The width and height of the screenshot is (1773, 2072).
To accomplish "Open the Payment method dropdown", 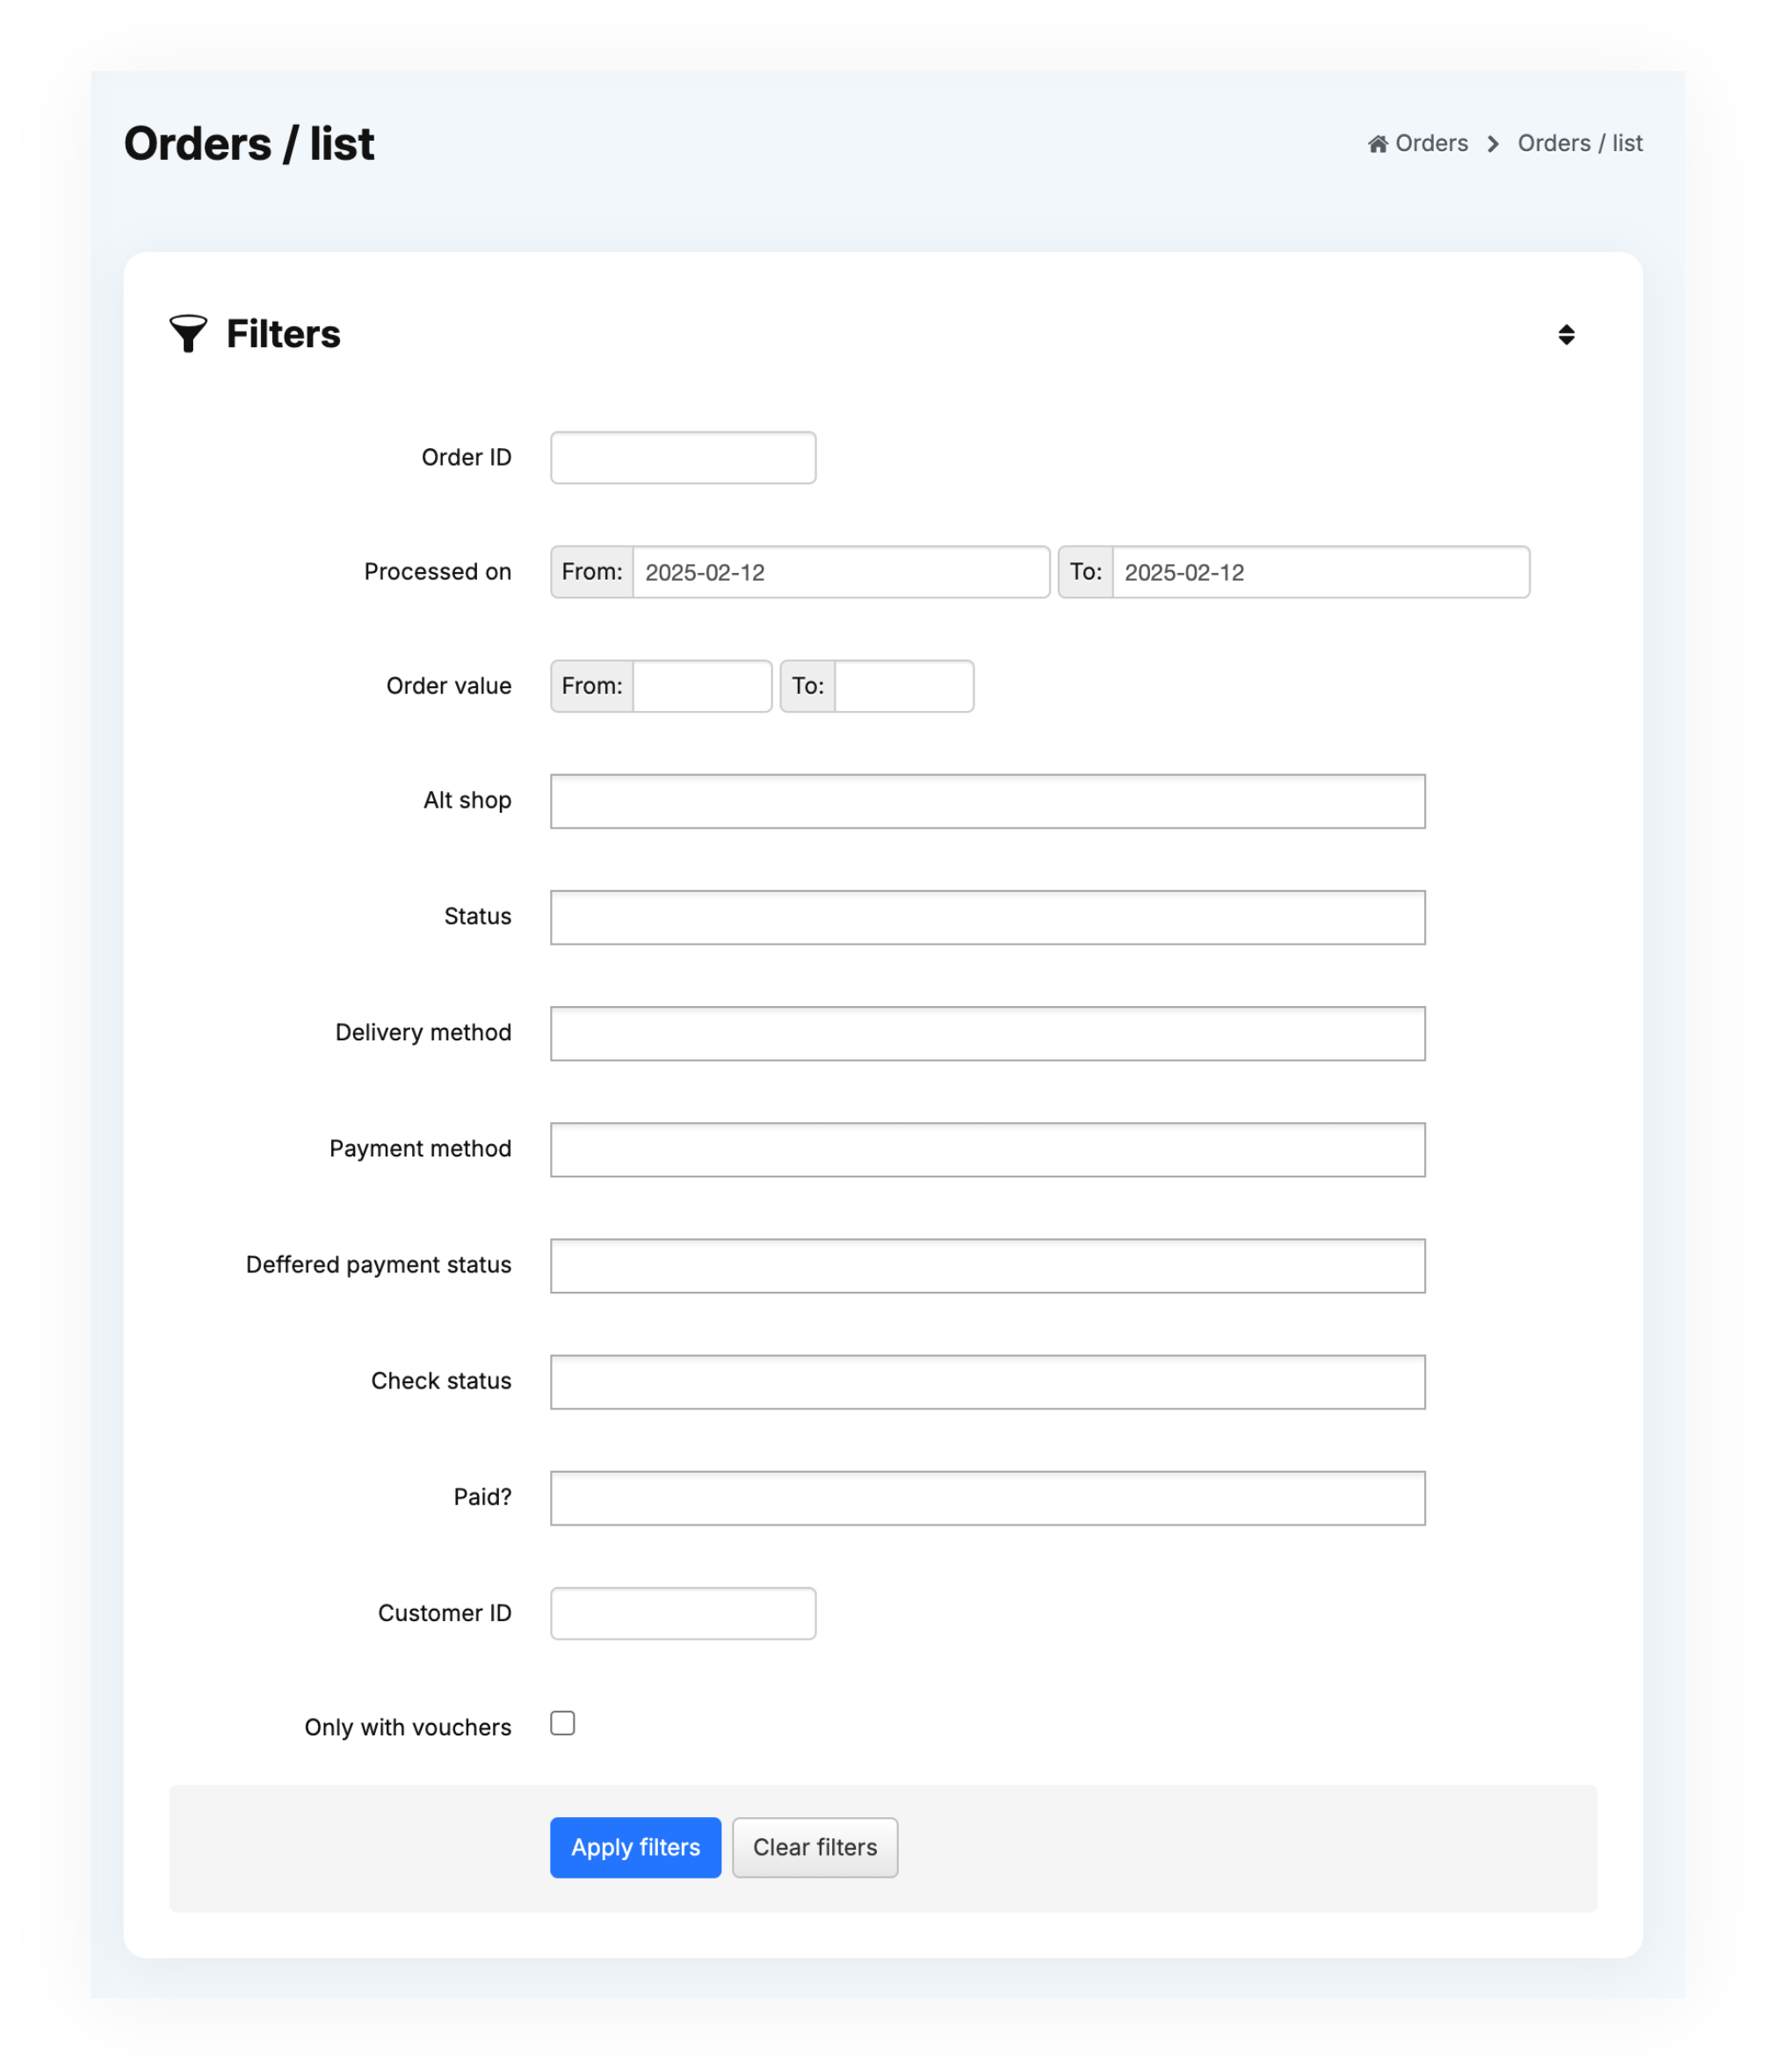I will [987, 1149].
